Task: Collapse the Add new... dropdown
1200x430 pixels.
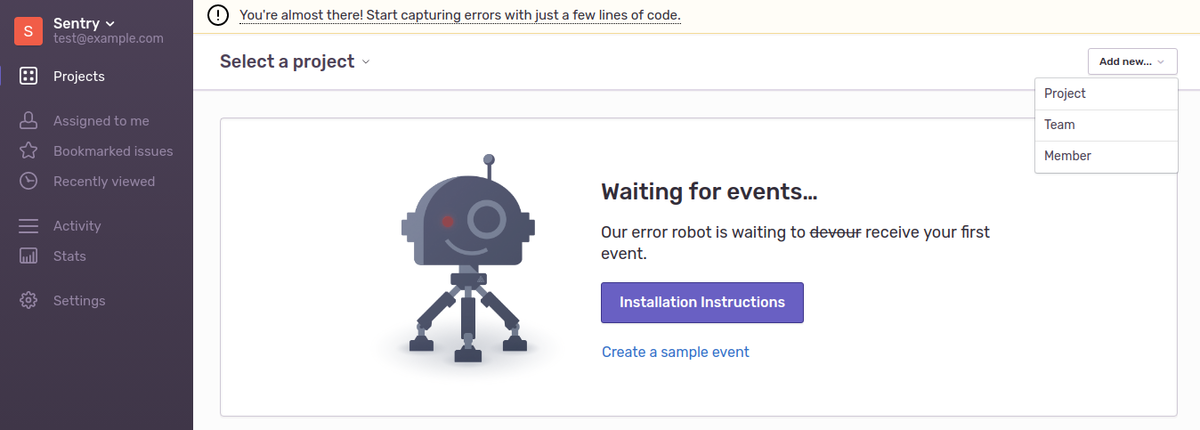Action: (x=1132, y=62)
